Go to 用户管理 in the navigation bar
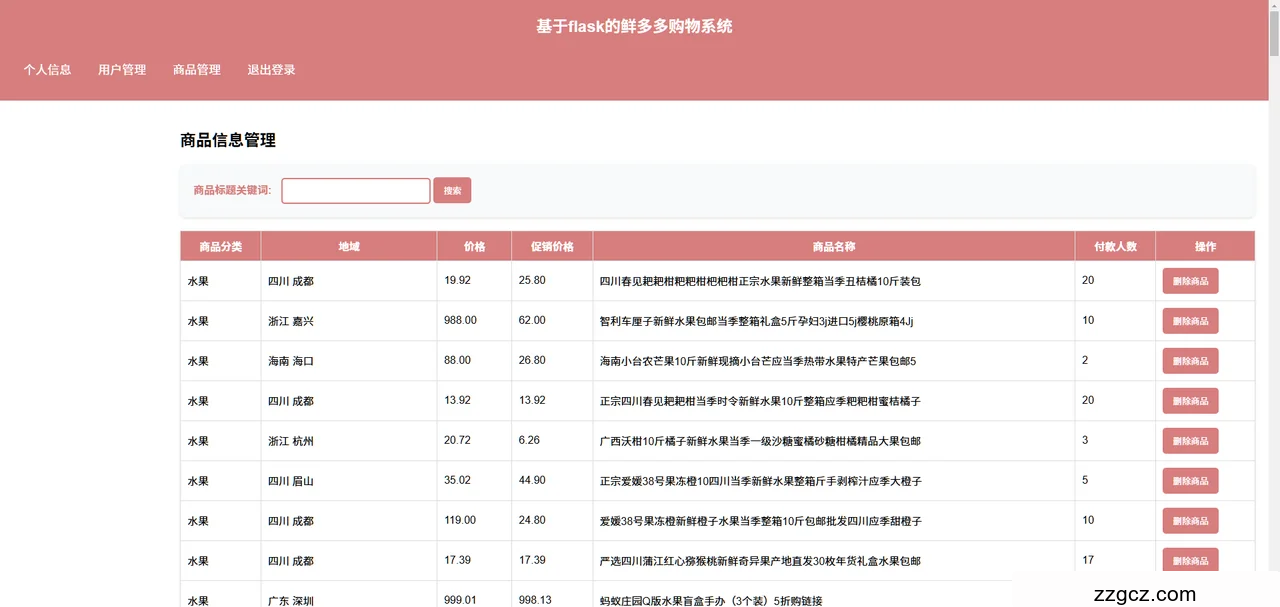 [122, 70]
